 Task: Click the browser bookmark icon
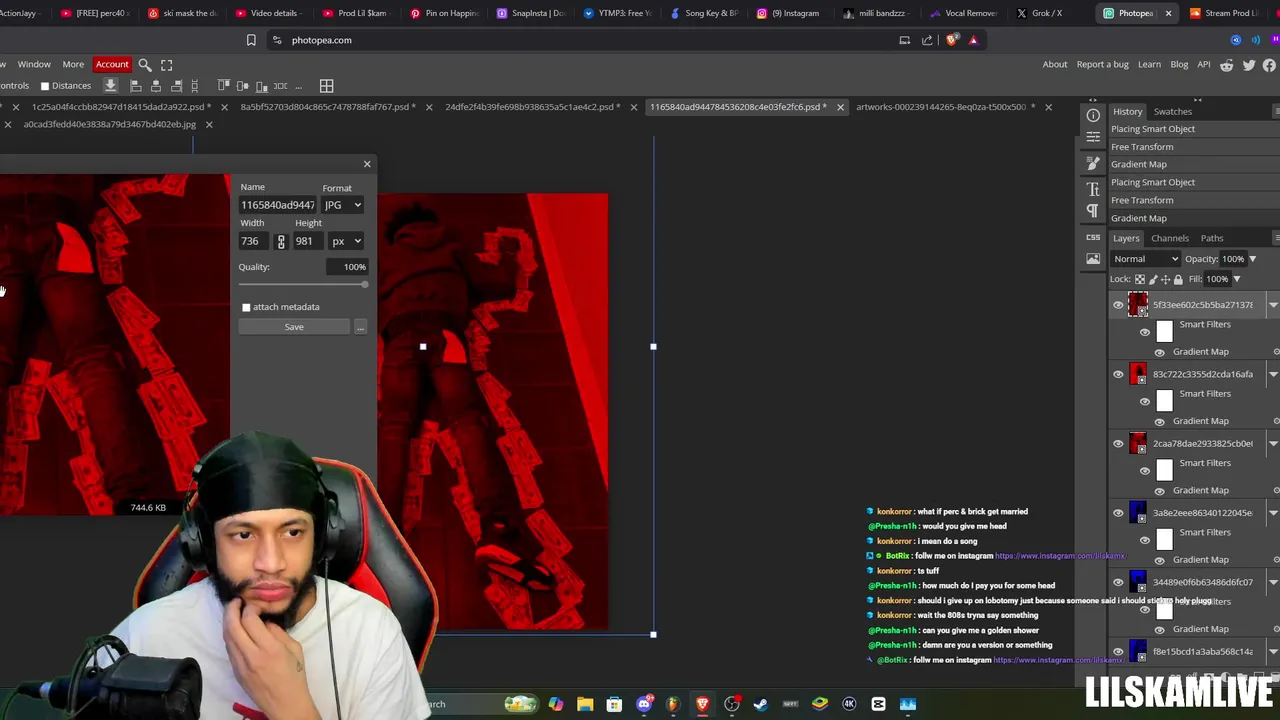251,40
